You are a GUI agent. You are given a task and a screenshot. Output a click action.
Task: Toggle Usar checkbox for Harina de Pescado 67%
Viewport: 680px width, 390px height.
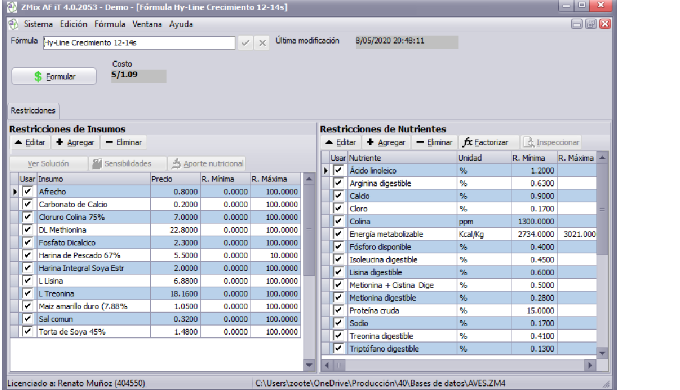pos(28,255)
